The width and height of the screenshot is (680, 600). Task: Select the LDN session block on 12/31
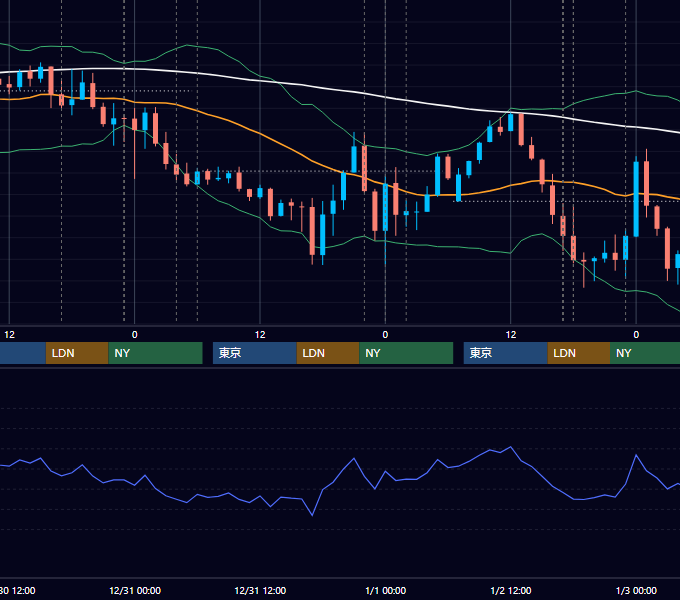(328, 353)
